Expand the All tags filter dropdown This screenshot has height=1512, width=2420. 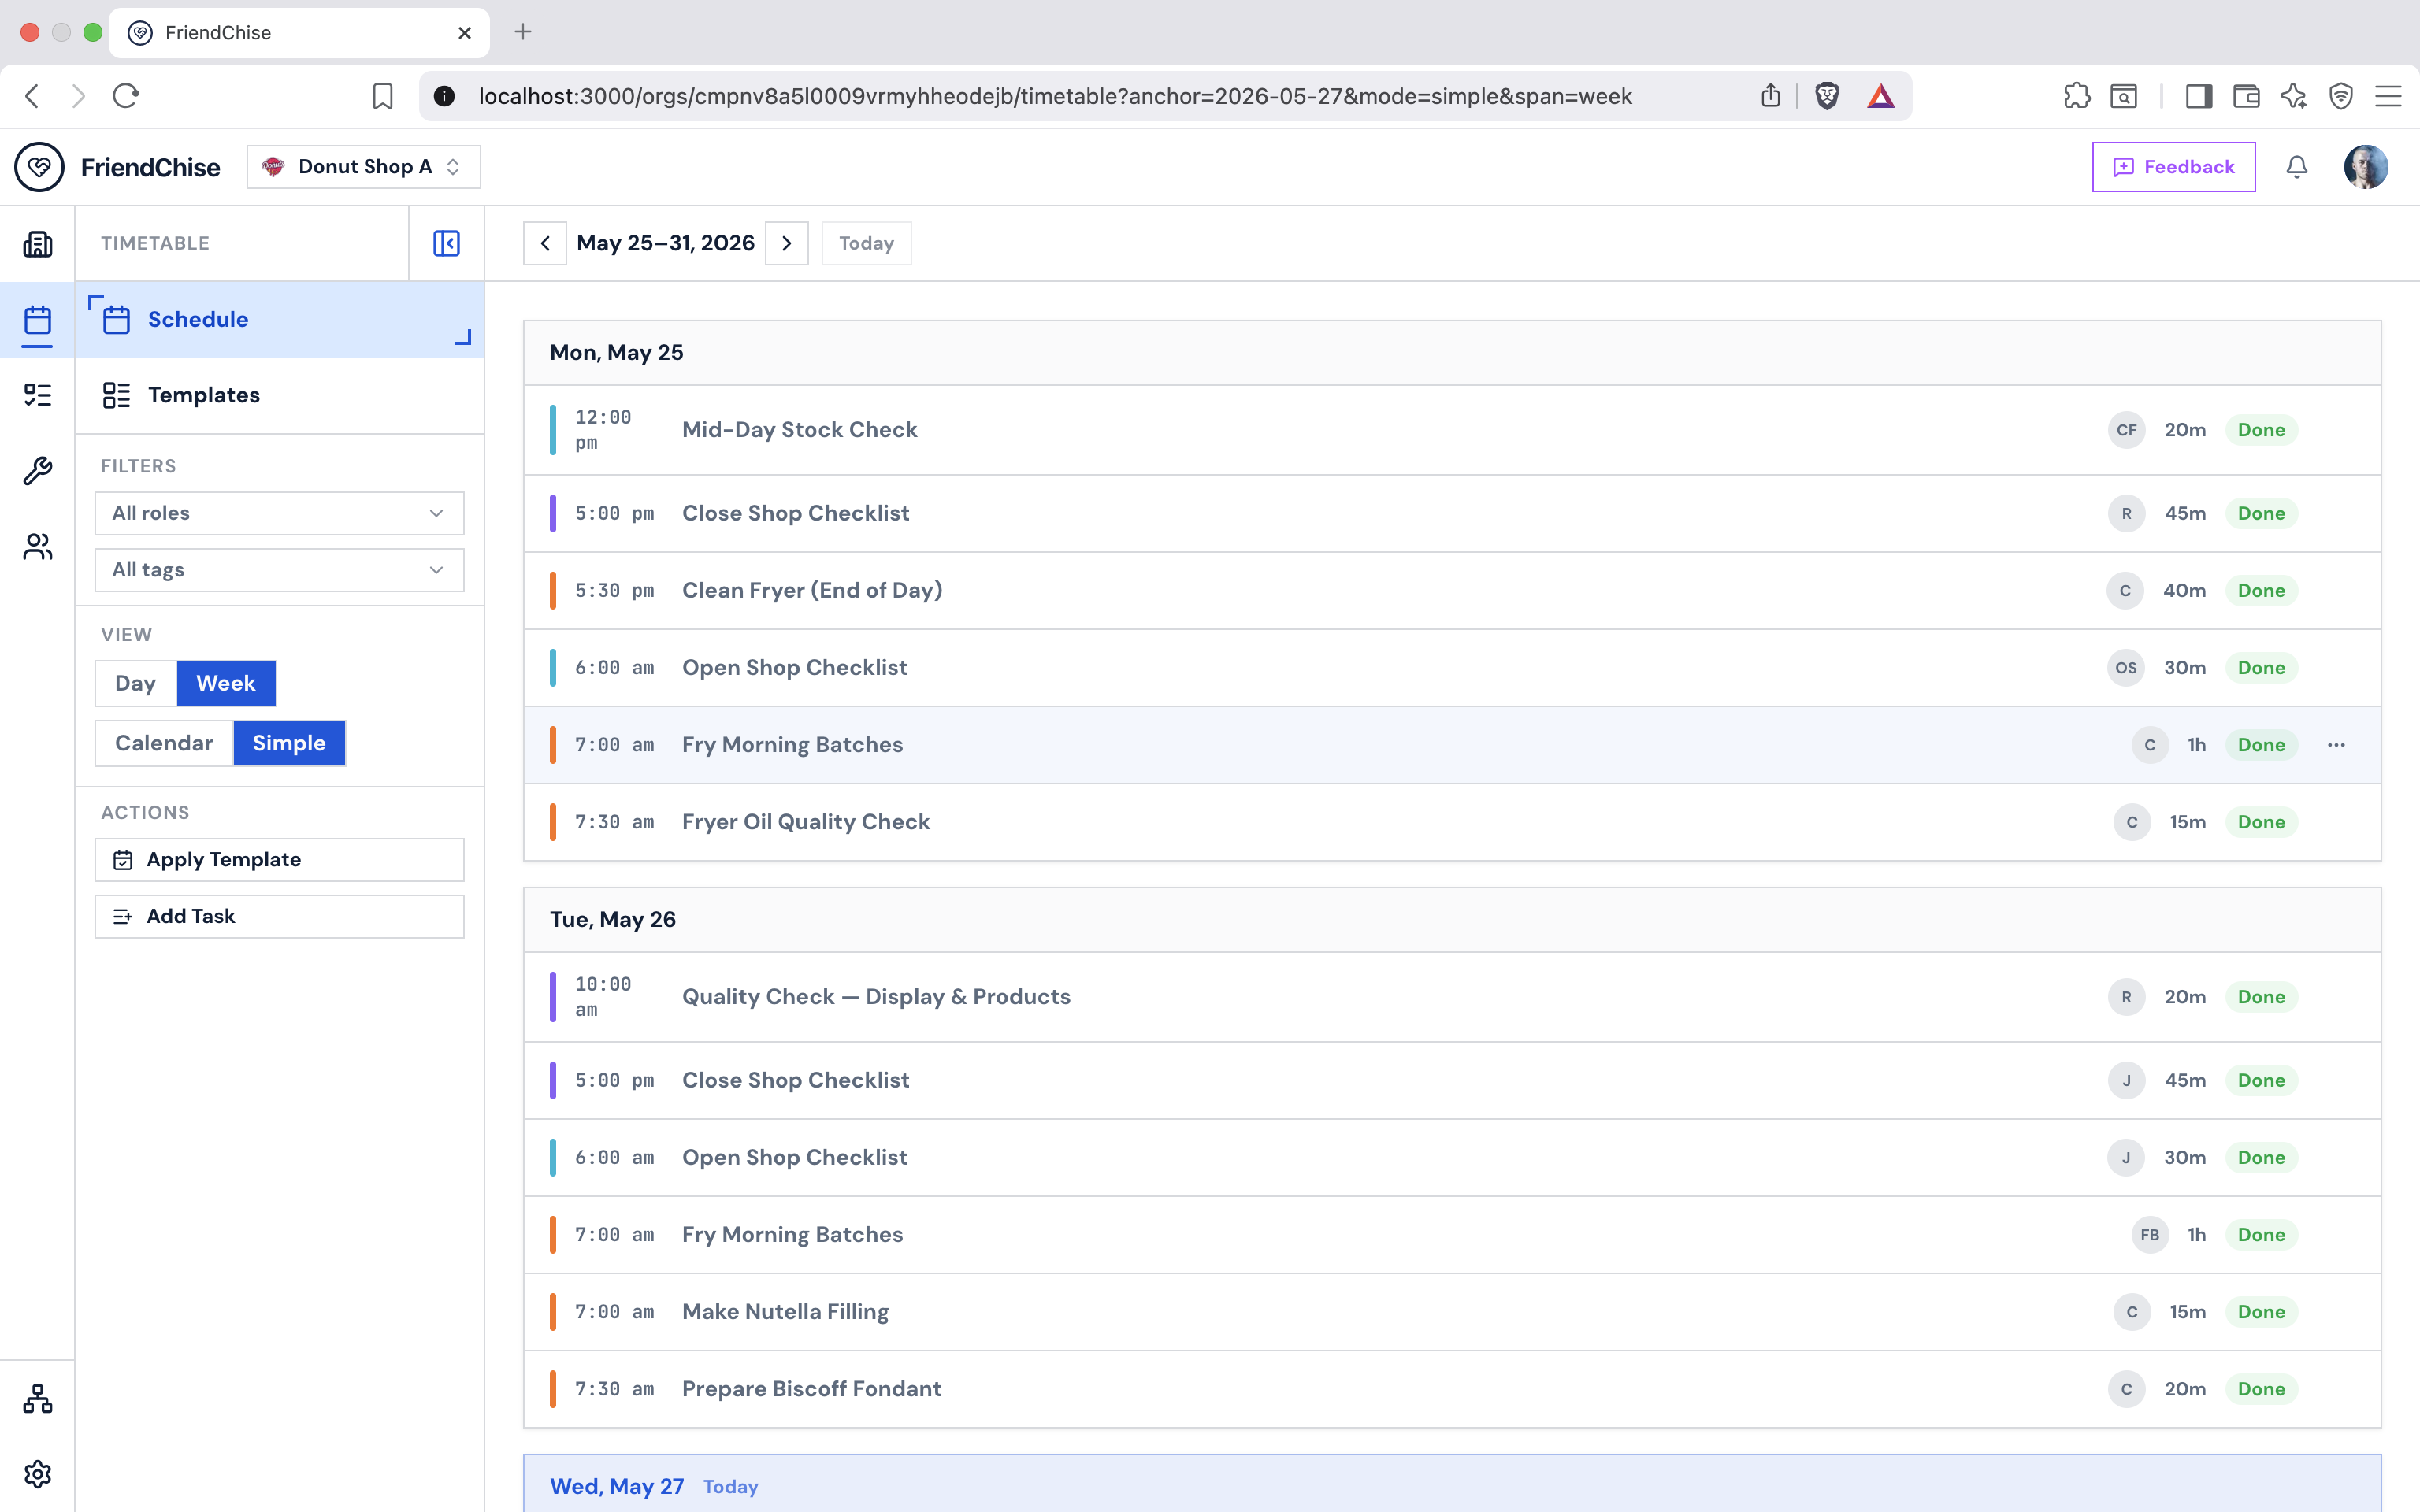(x=279, y=570)
